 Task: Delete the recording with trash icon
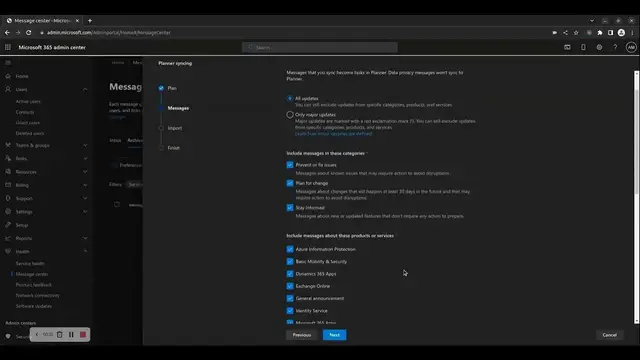click(x=60, y=335)
